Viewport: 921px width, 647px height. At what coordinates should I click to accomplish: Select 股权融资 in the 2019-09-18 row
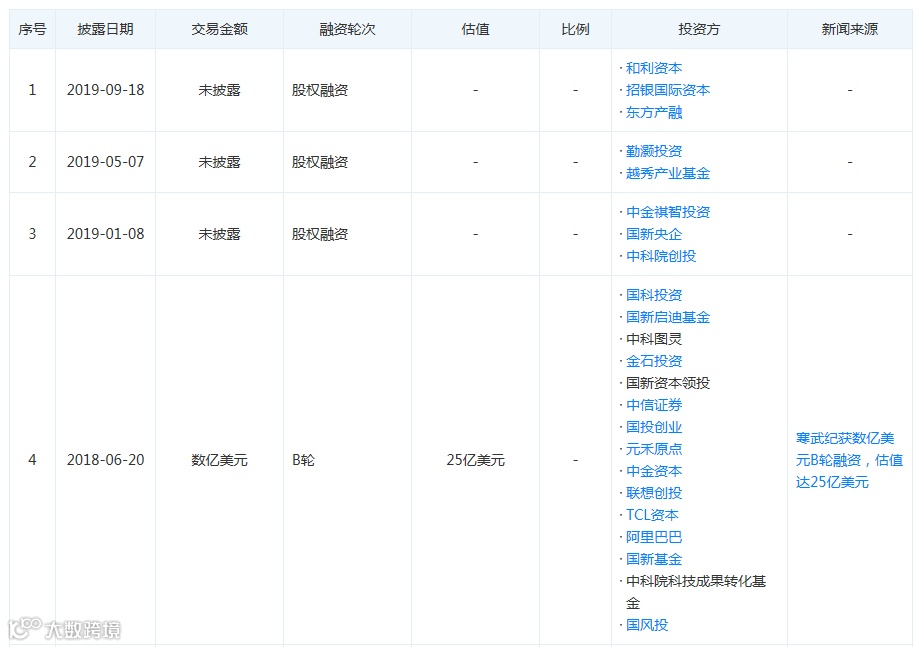[x=320, y=90]
